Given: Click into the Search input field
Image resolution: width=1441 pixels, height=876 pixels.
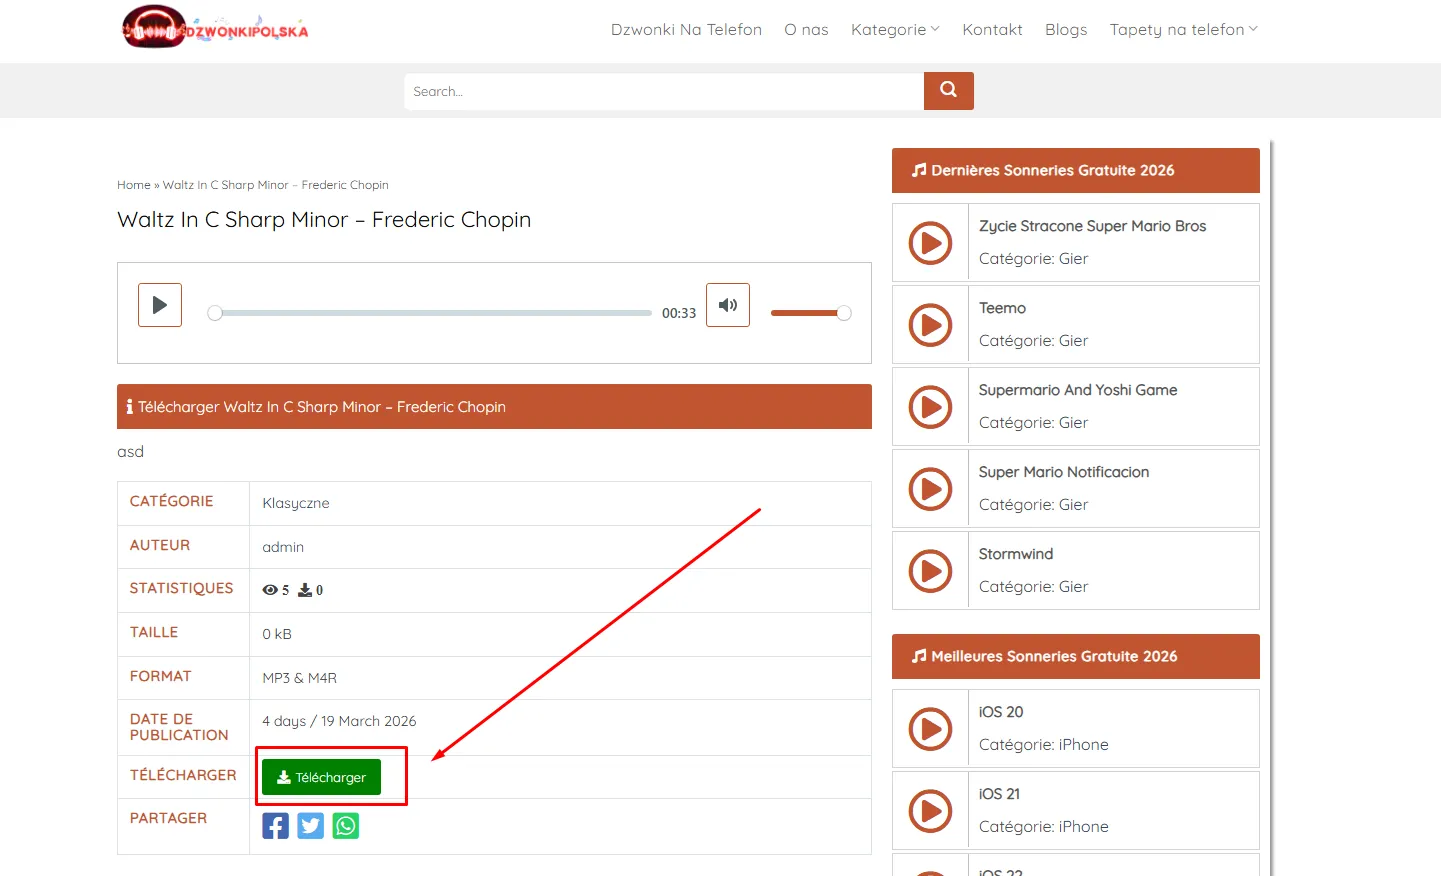Looking at the screenshot, I should click(x=664, y=91).
